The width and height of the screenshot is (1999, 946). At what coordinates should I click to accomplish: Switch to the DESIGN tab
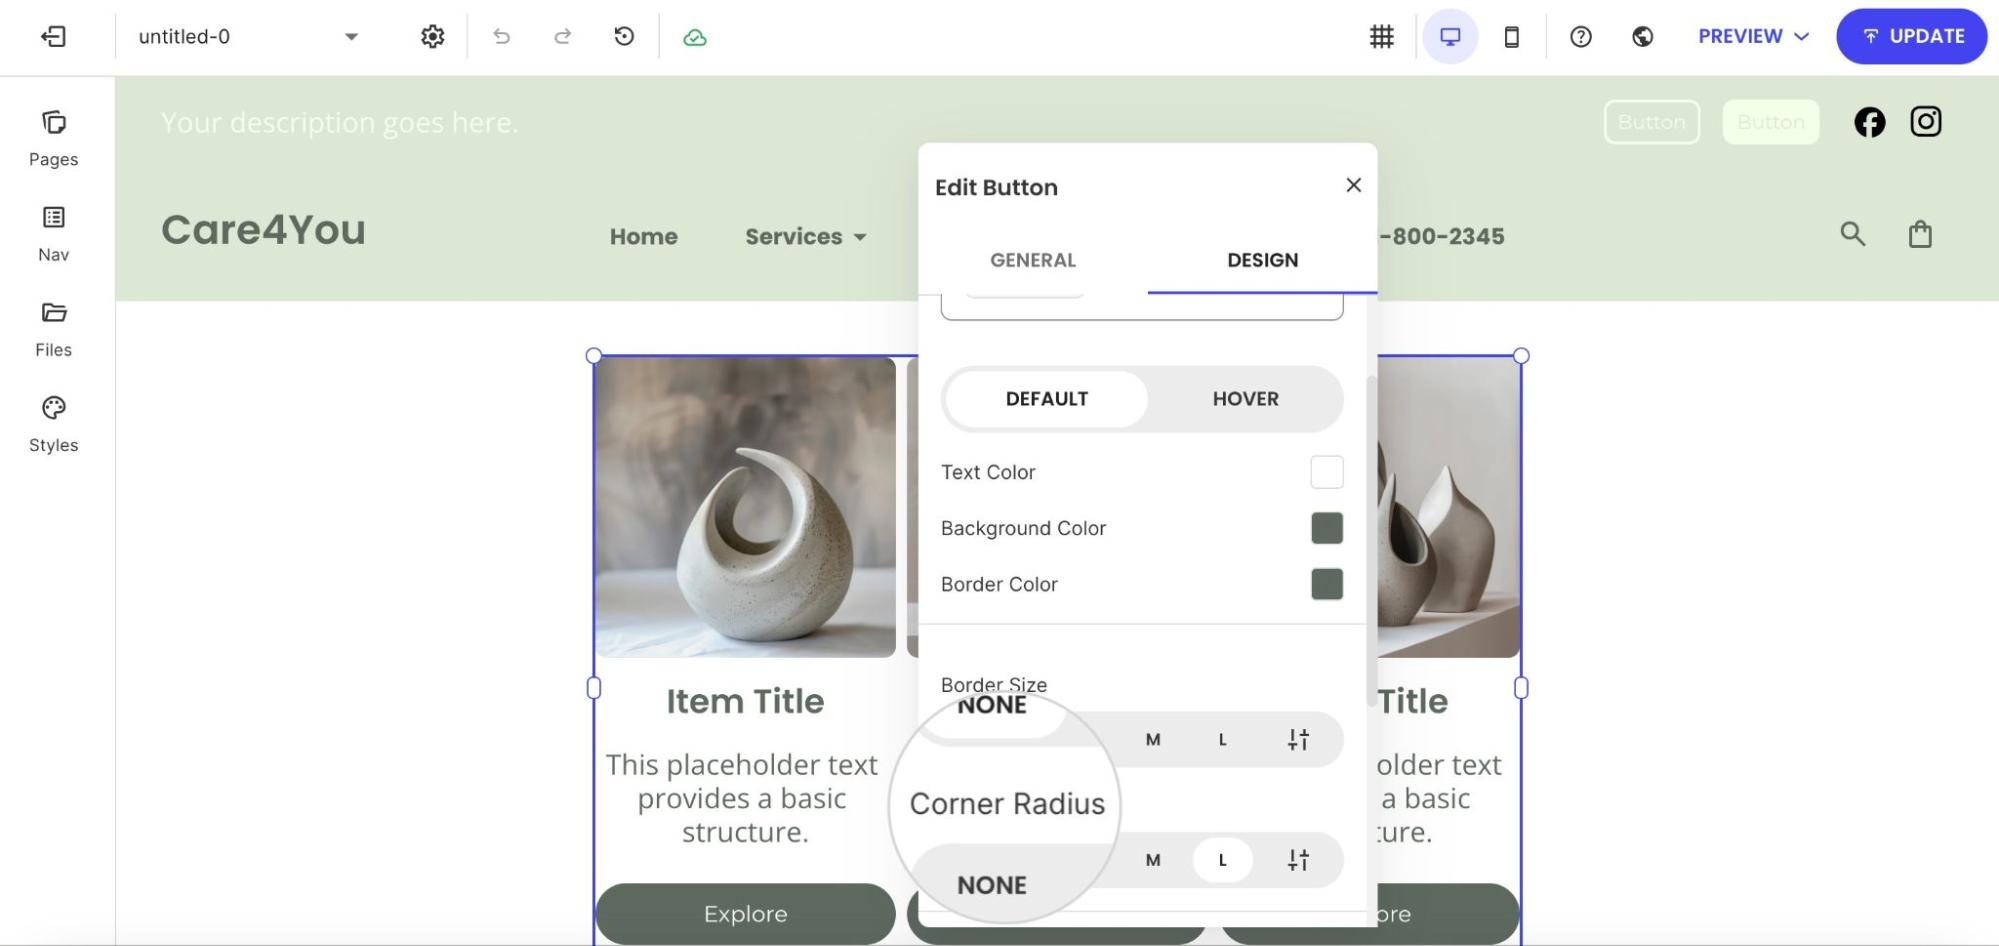click(1263, 260)
